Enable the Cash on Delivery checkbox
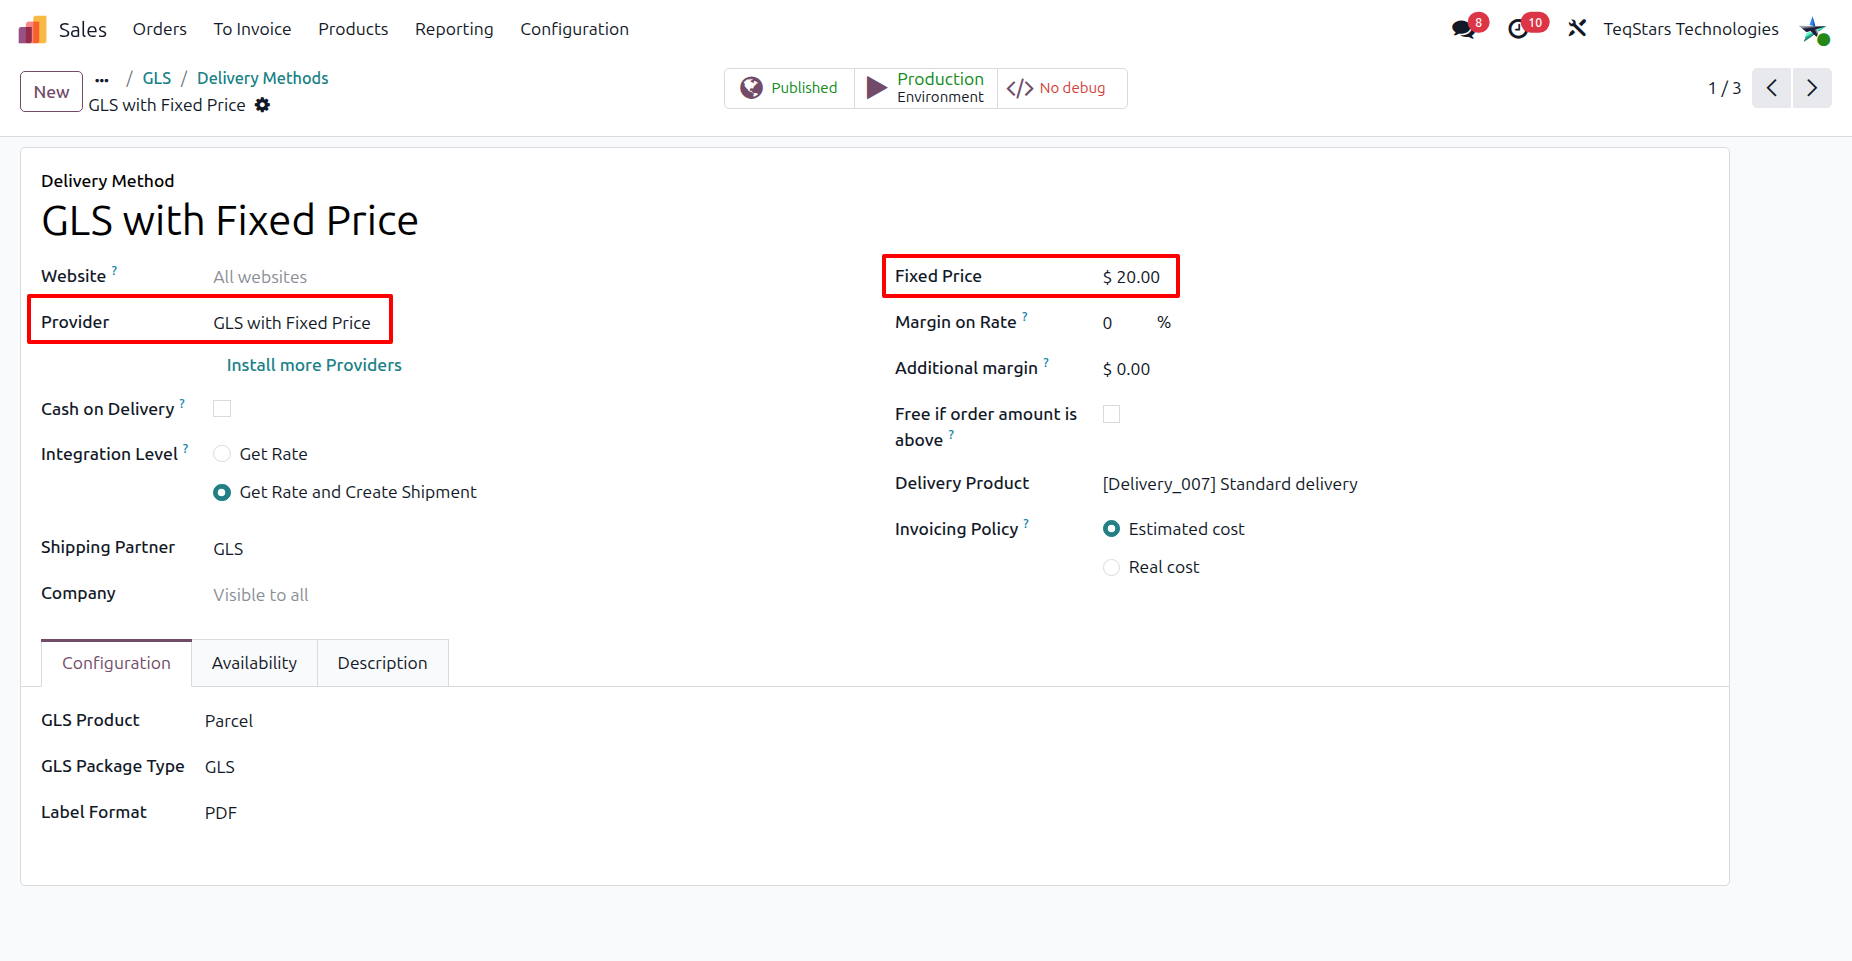 click(x=222, y=408)
